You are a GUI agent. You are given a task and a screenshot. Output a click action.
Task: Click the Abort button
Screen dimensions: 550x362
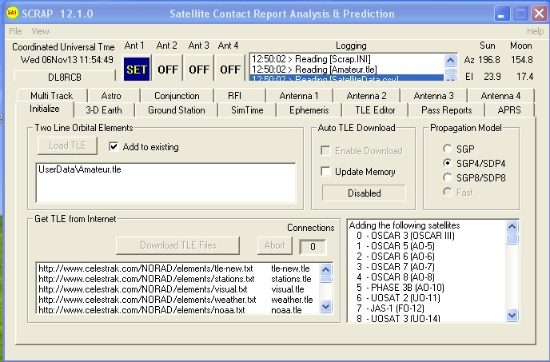(x=275, y=245)
